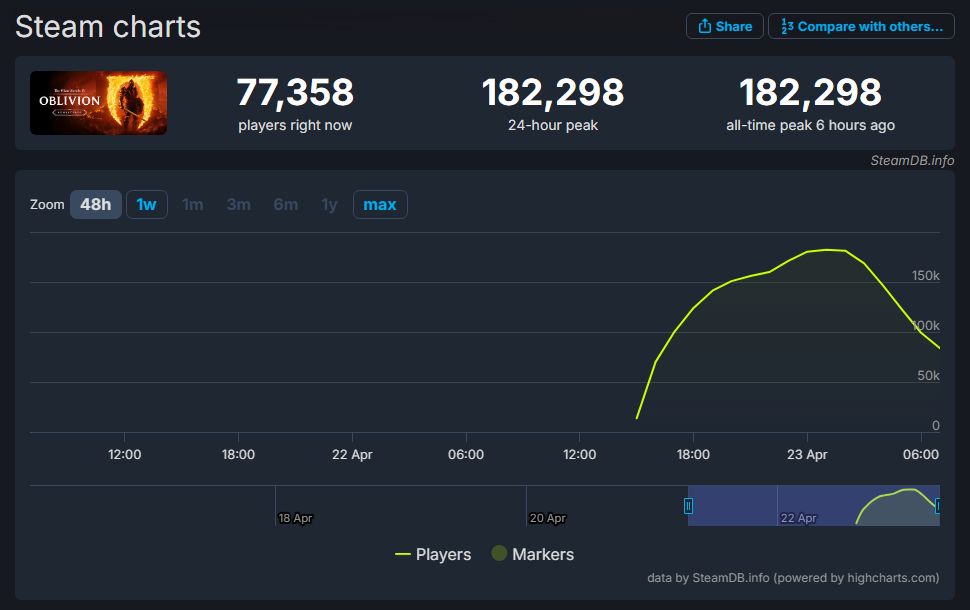Open the Oblivion game banner image

coord(98,103)
